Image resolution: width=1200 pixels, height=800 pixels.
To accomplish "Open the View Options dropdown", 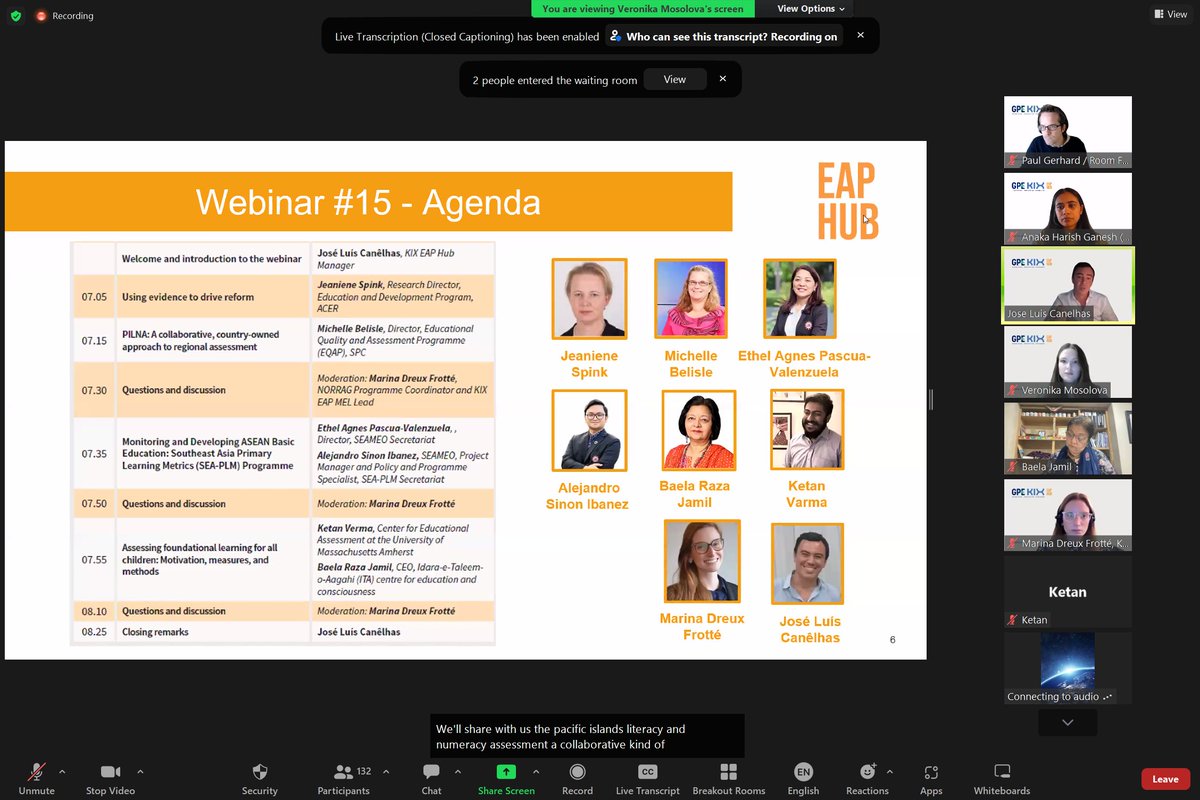I will coord(811,8).
